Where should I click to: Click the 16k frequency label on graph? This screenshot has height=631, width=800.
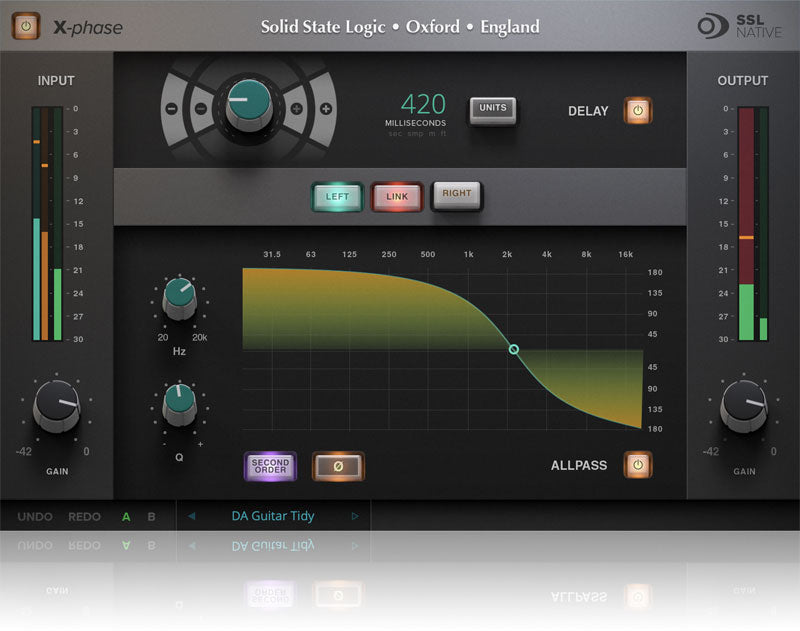pos(626,254)
